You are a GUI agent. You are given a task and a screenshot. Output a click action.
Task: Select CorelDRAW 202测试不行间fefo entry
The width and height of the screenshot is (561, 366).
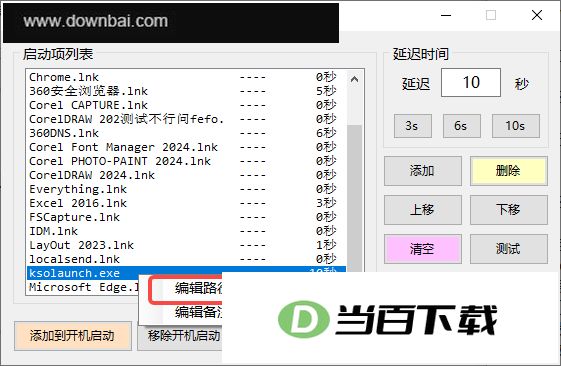[186, 119]
